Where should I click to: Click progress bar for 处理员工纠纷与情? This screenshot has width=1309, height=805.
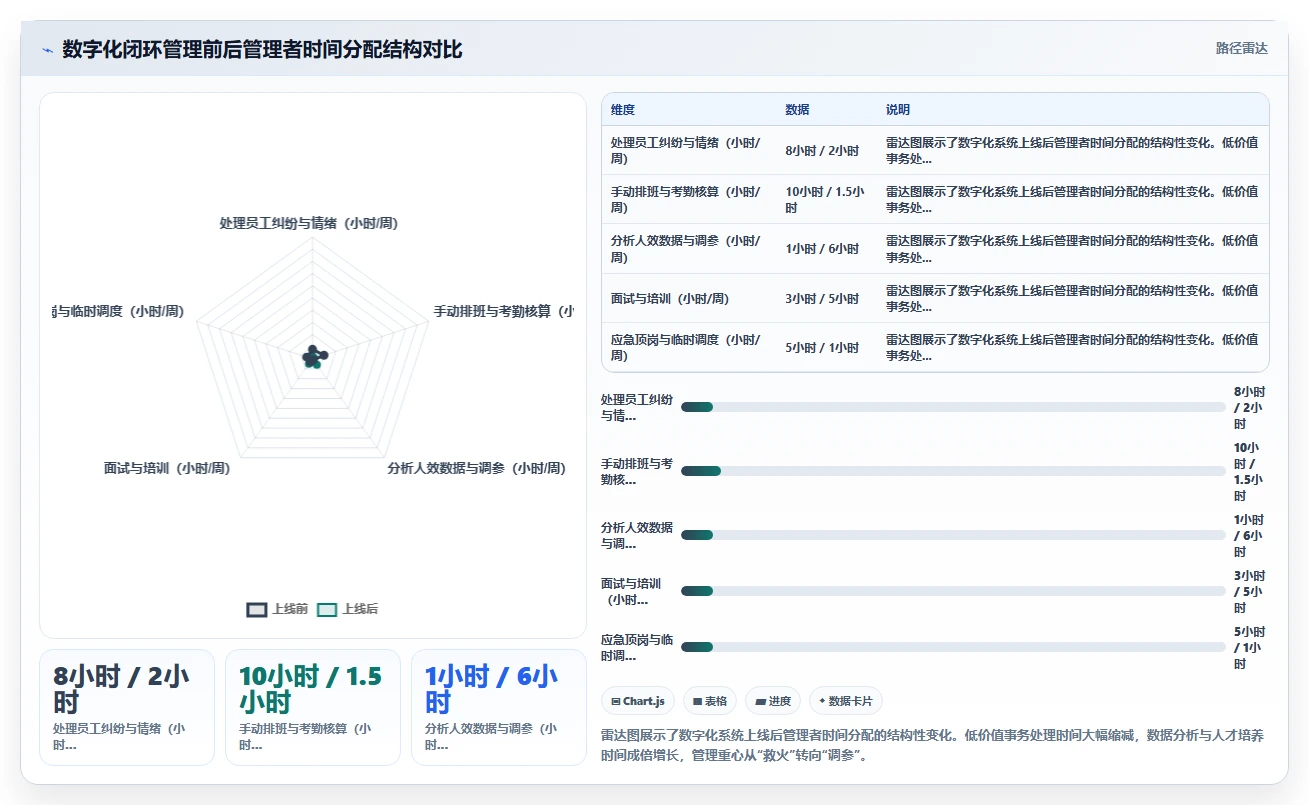tap(953, 407)
